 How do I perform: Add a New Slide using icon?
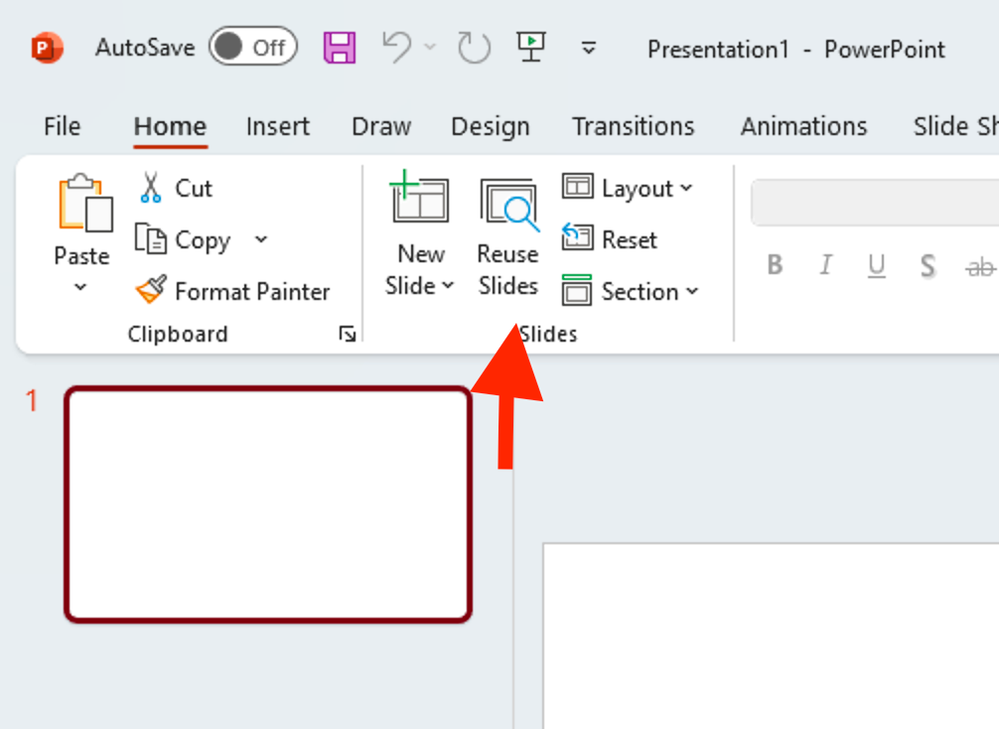pyautogui.click(x=420, y=197)
